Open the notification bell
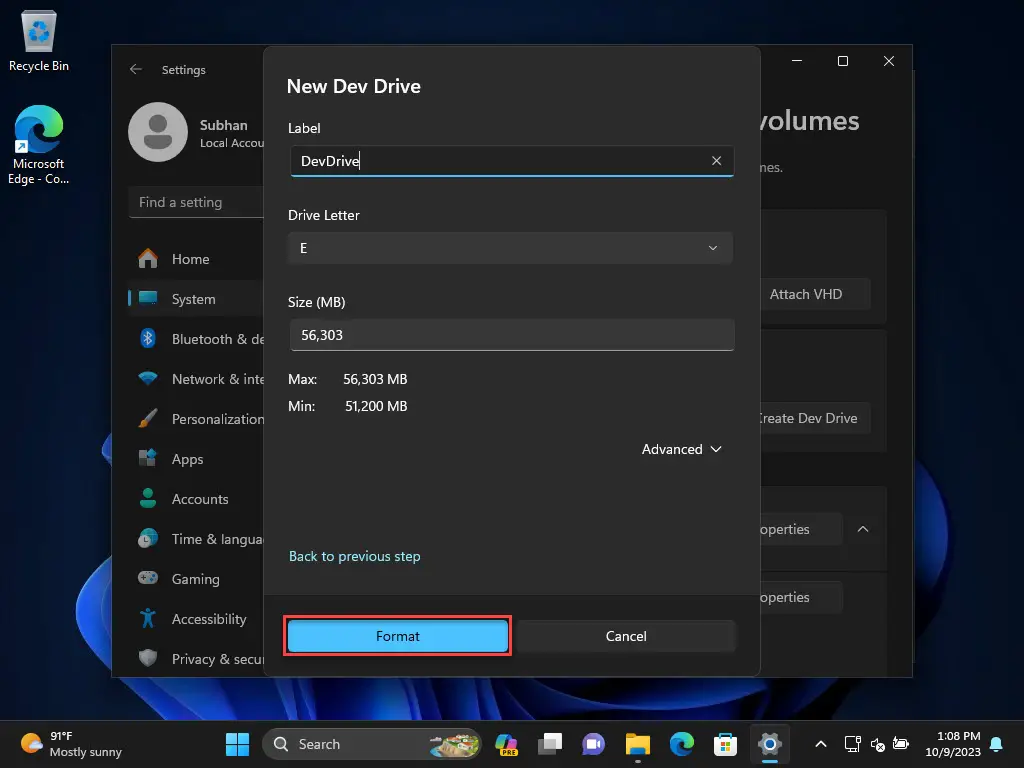Viewport: 1024px width, 768px height. [x=997, y=744]
